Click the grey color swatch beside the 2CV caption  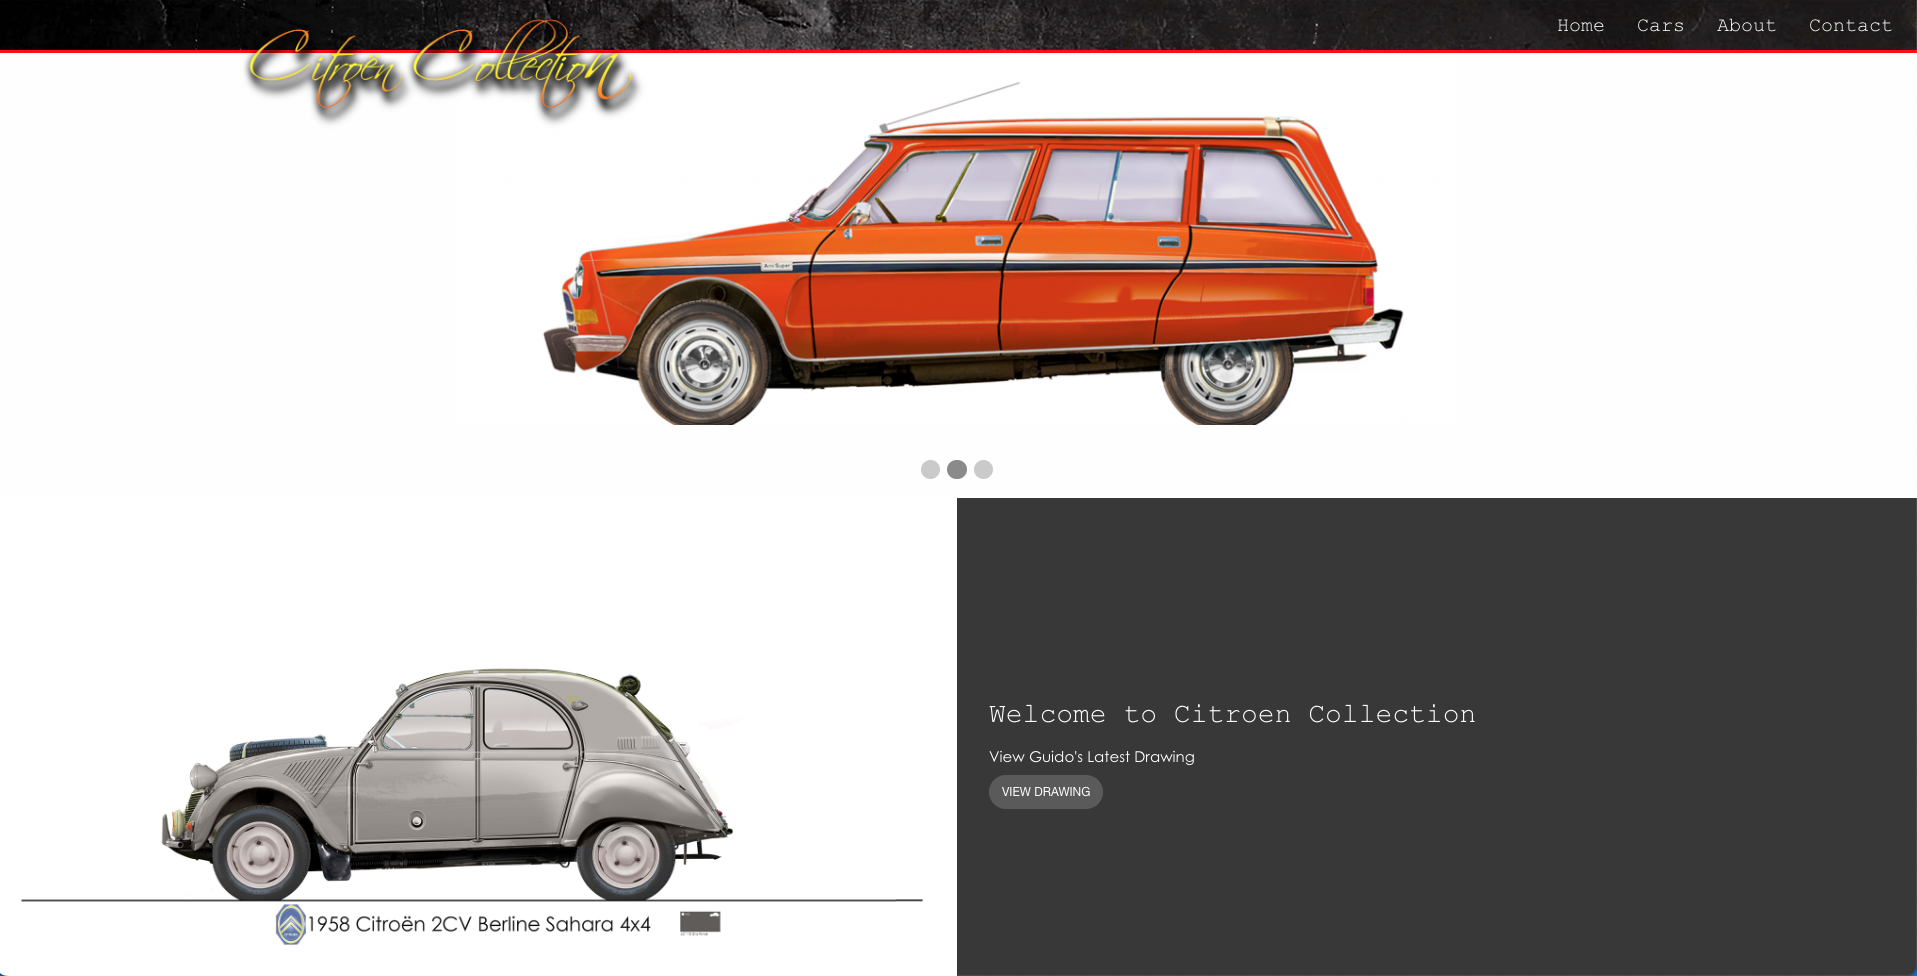(x=700, y=922)
